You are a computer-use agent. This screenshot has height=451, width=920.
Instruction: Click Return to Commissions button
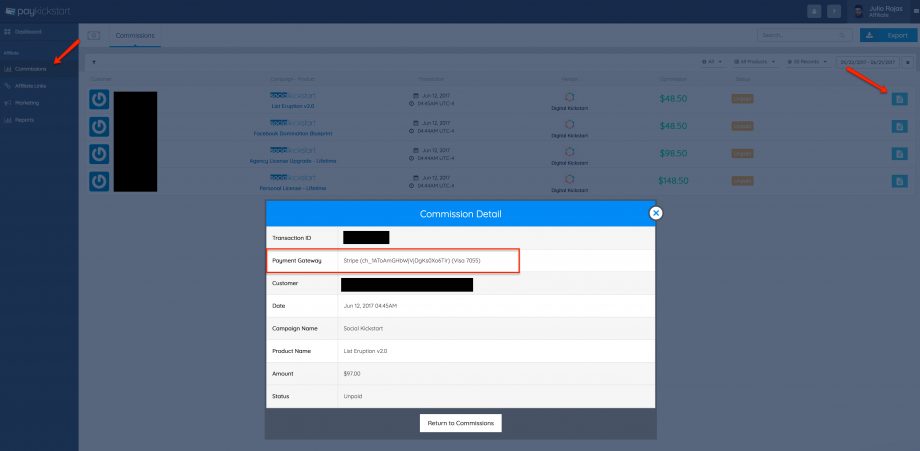[460, 423]
